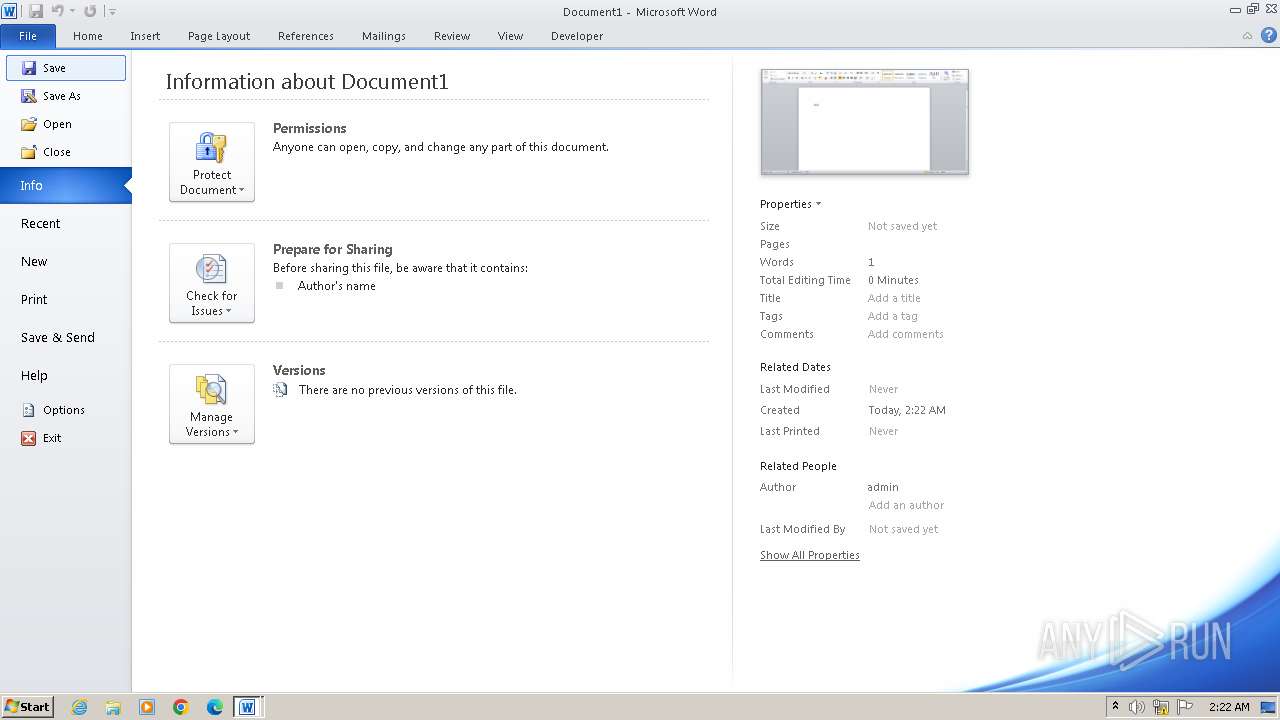Open the Protect Document dropdown button
The image size is (1280, 720).
[212, 162]
